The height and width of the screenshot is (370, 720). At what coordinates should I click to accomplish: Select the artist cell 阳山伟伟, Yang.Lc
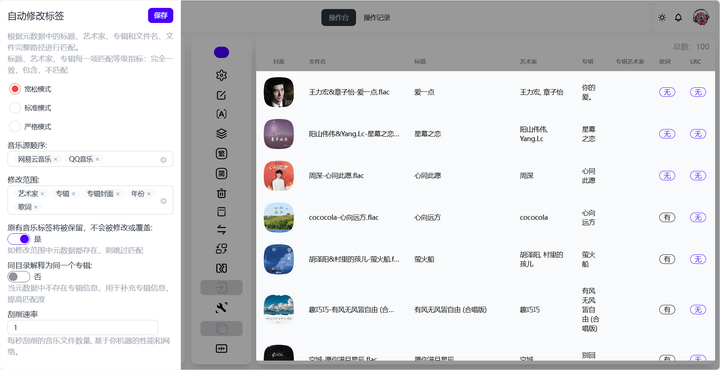534,134
